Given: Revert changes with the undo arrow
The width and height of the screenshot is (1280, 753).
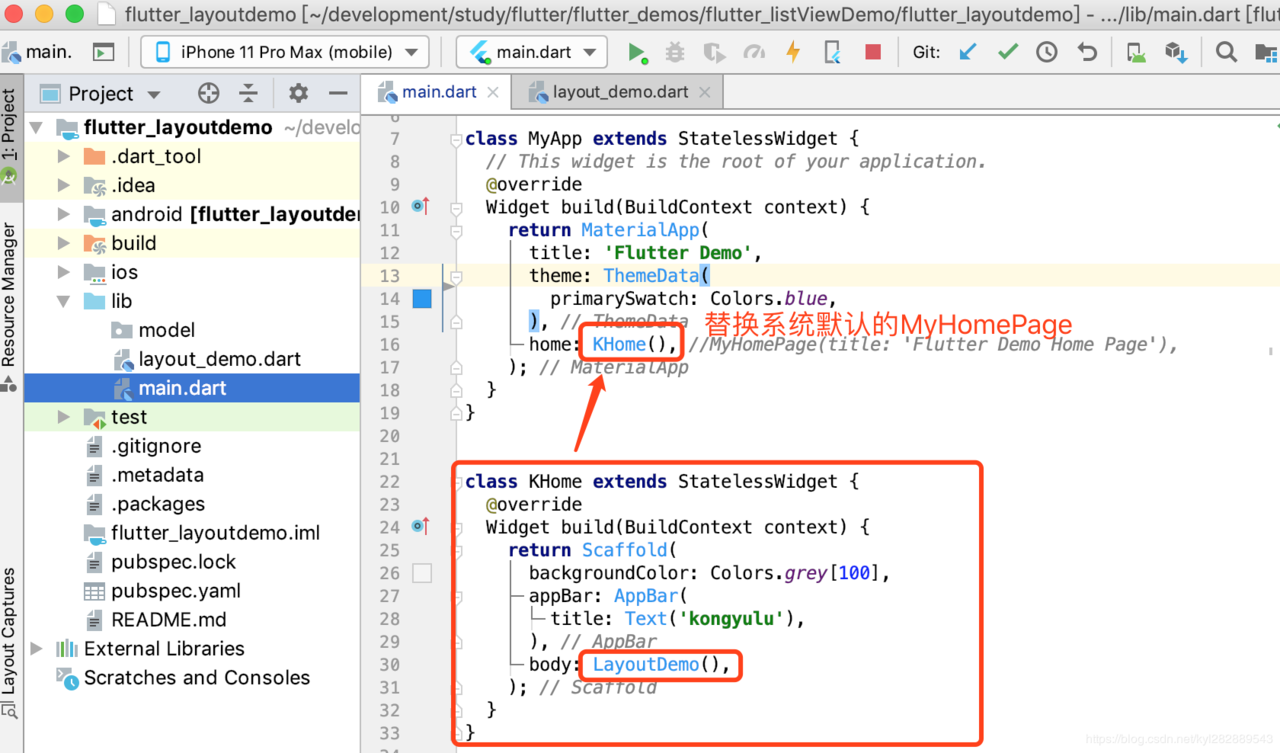Looking at the screenshot, I should 1087,52.
